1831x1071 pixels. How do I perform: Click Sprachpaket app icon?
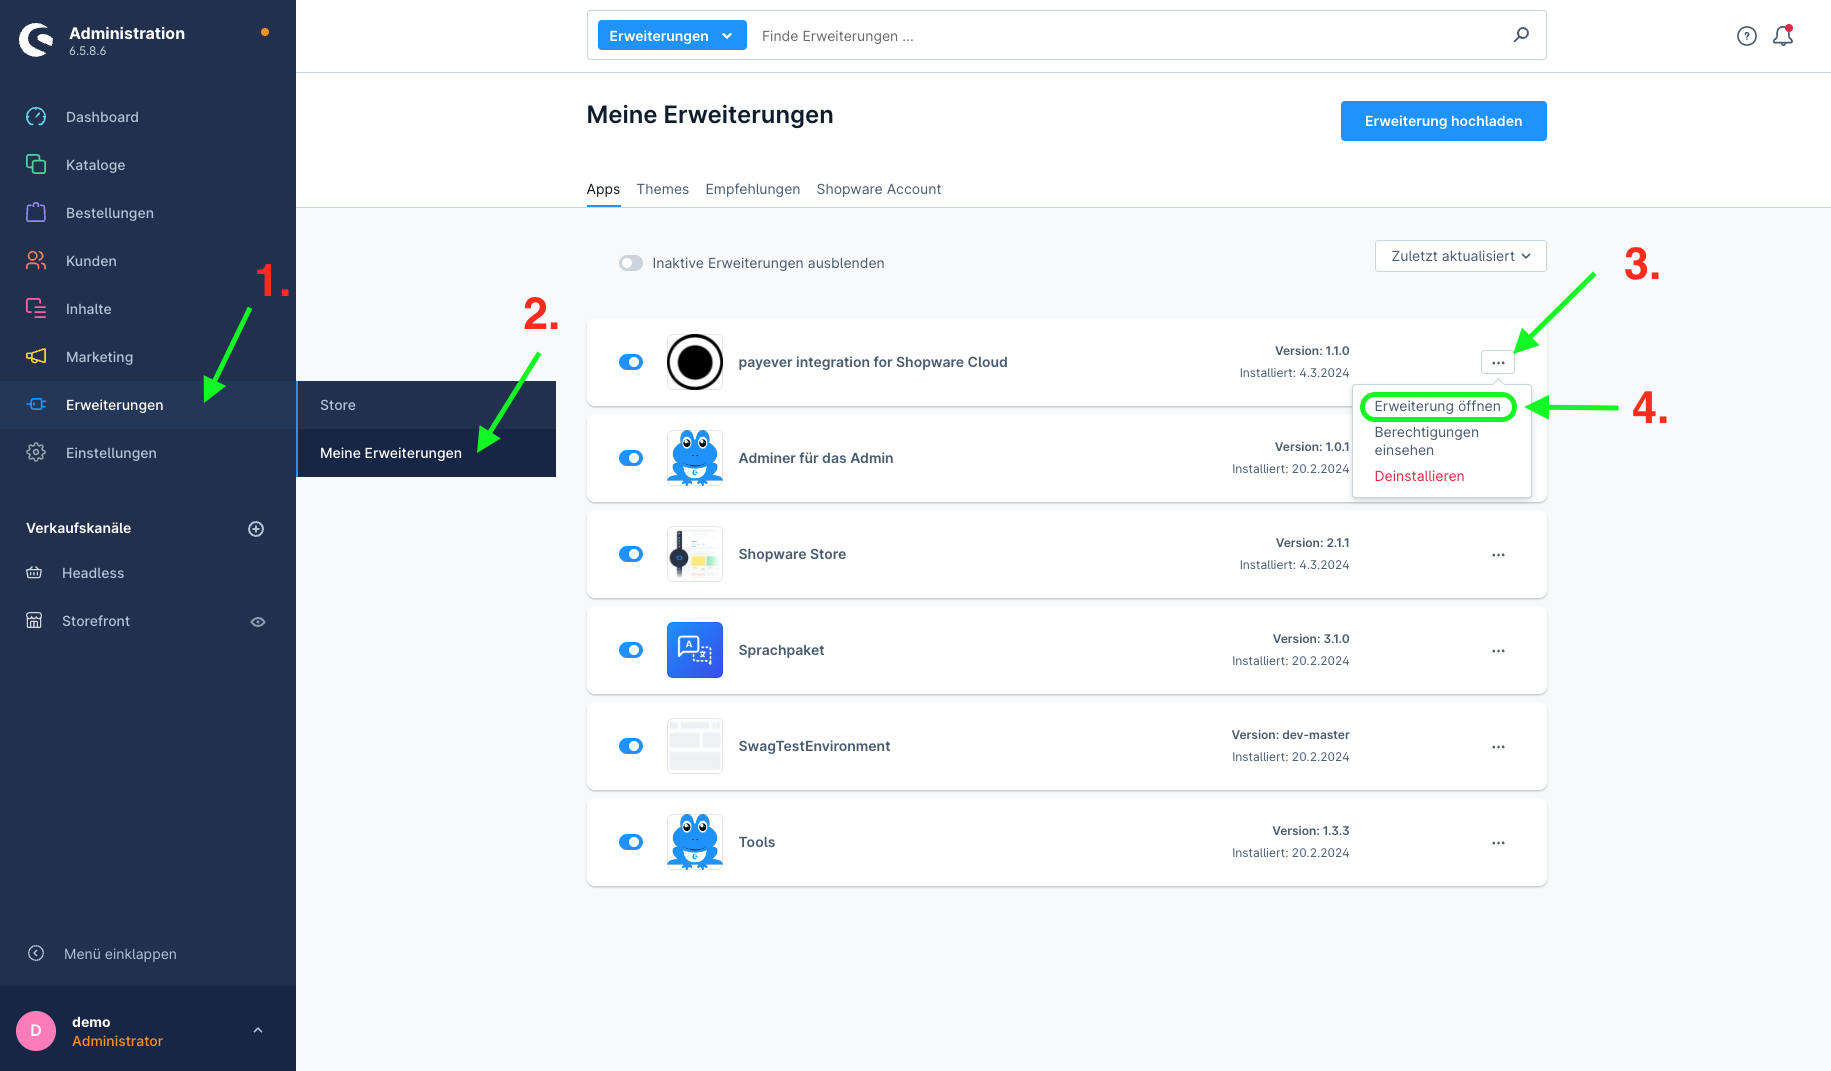[x=695, y=650]
